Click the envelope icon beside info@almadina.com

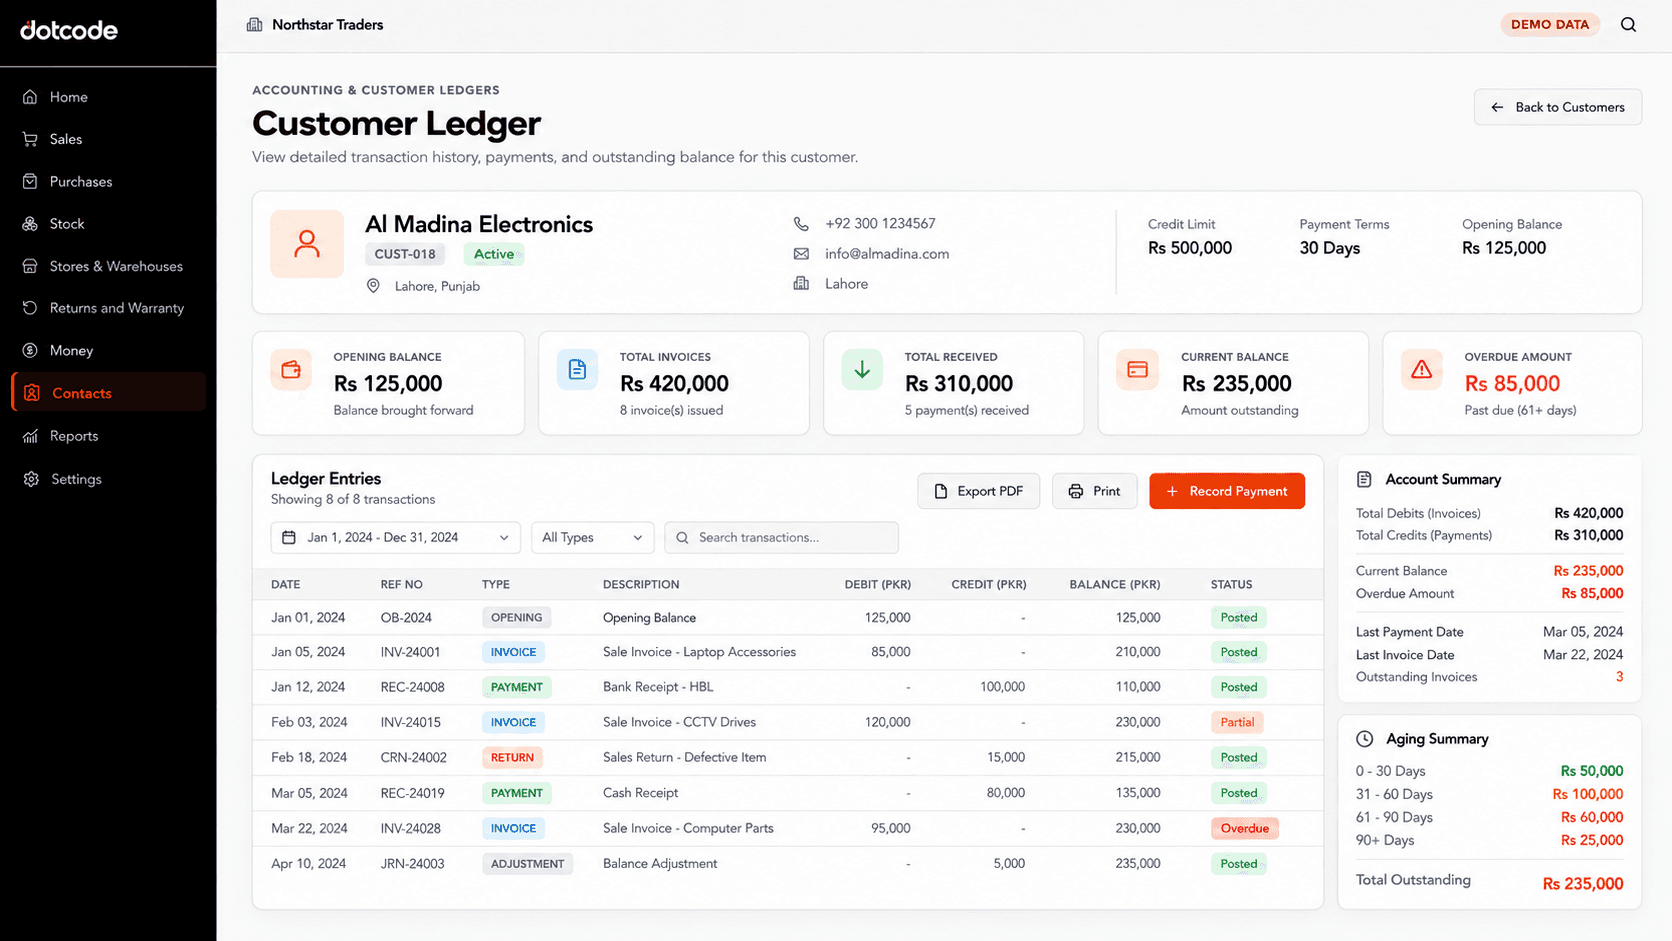[x=801, y=254]
